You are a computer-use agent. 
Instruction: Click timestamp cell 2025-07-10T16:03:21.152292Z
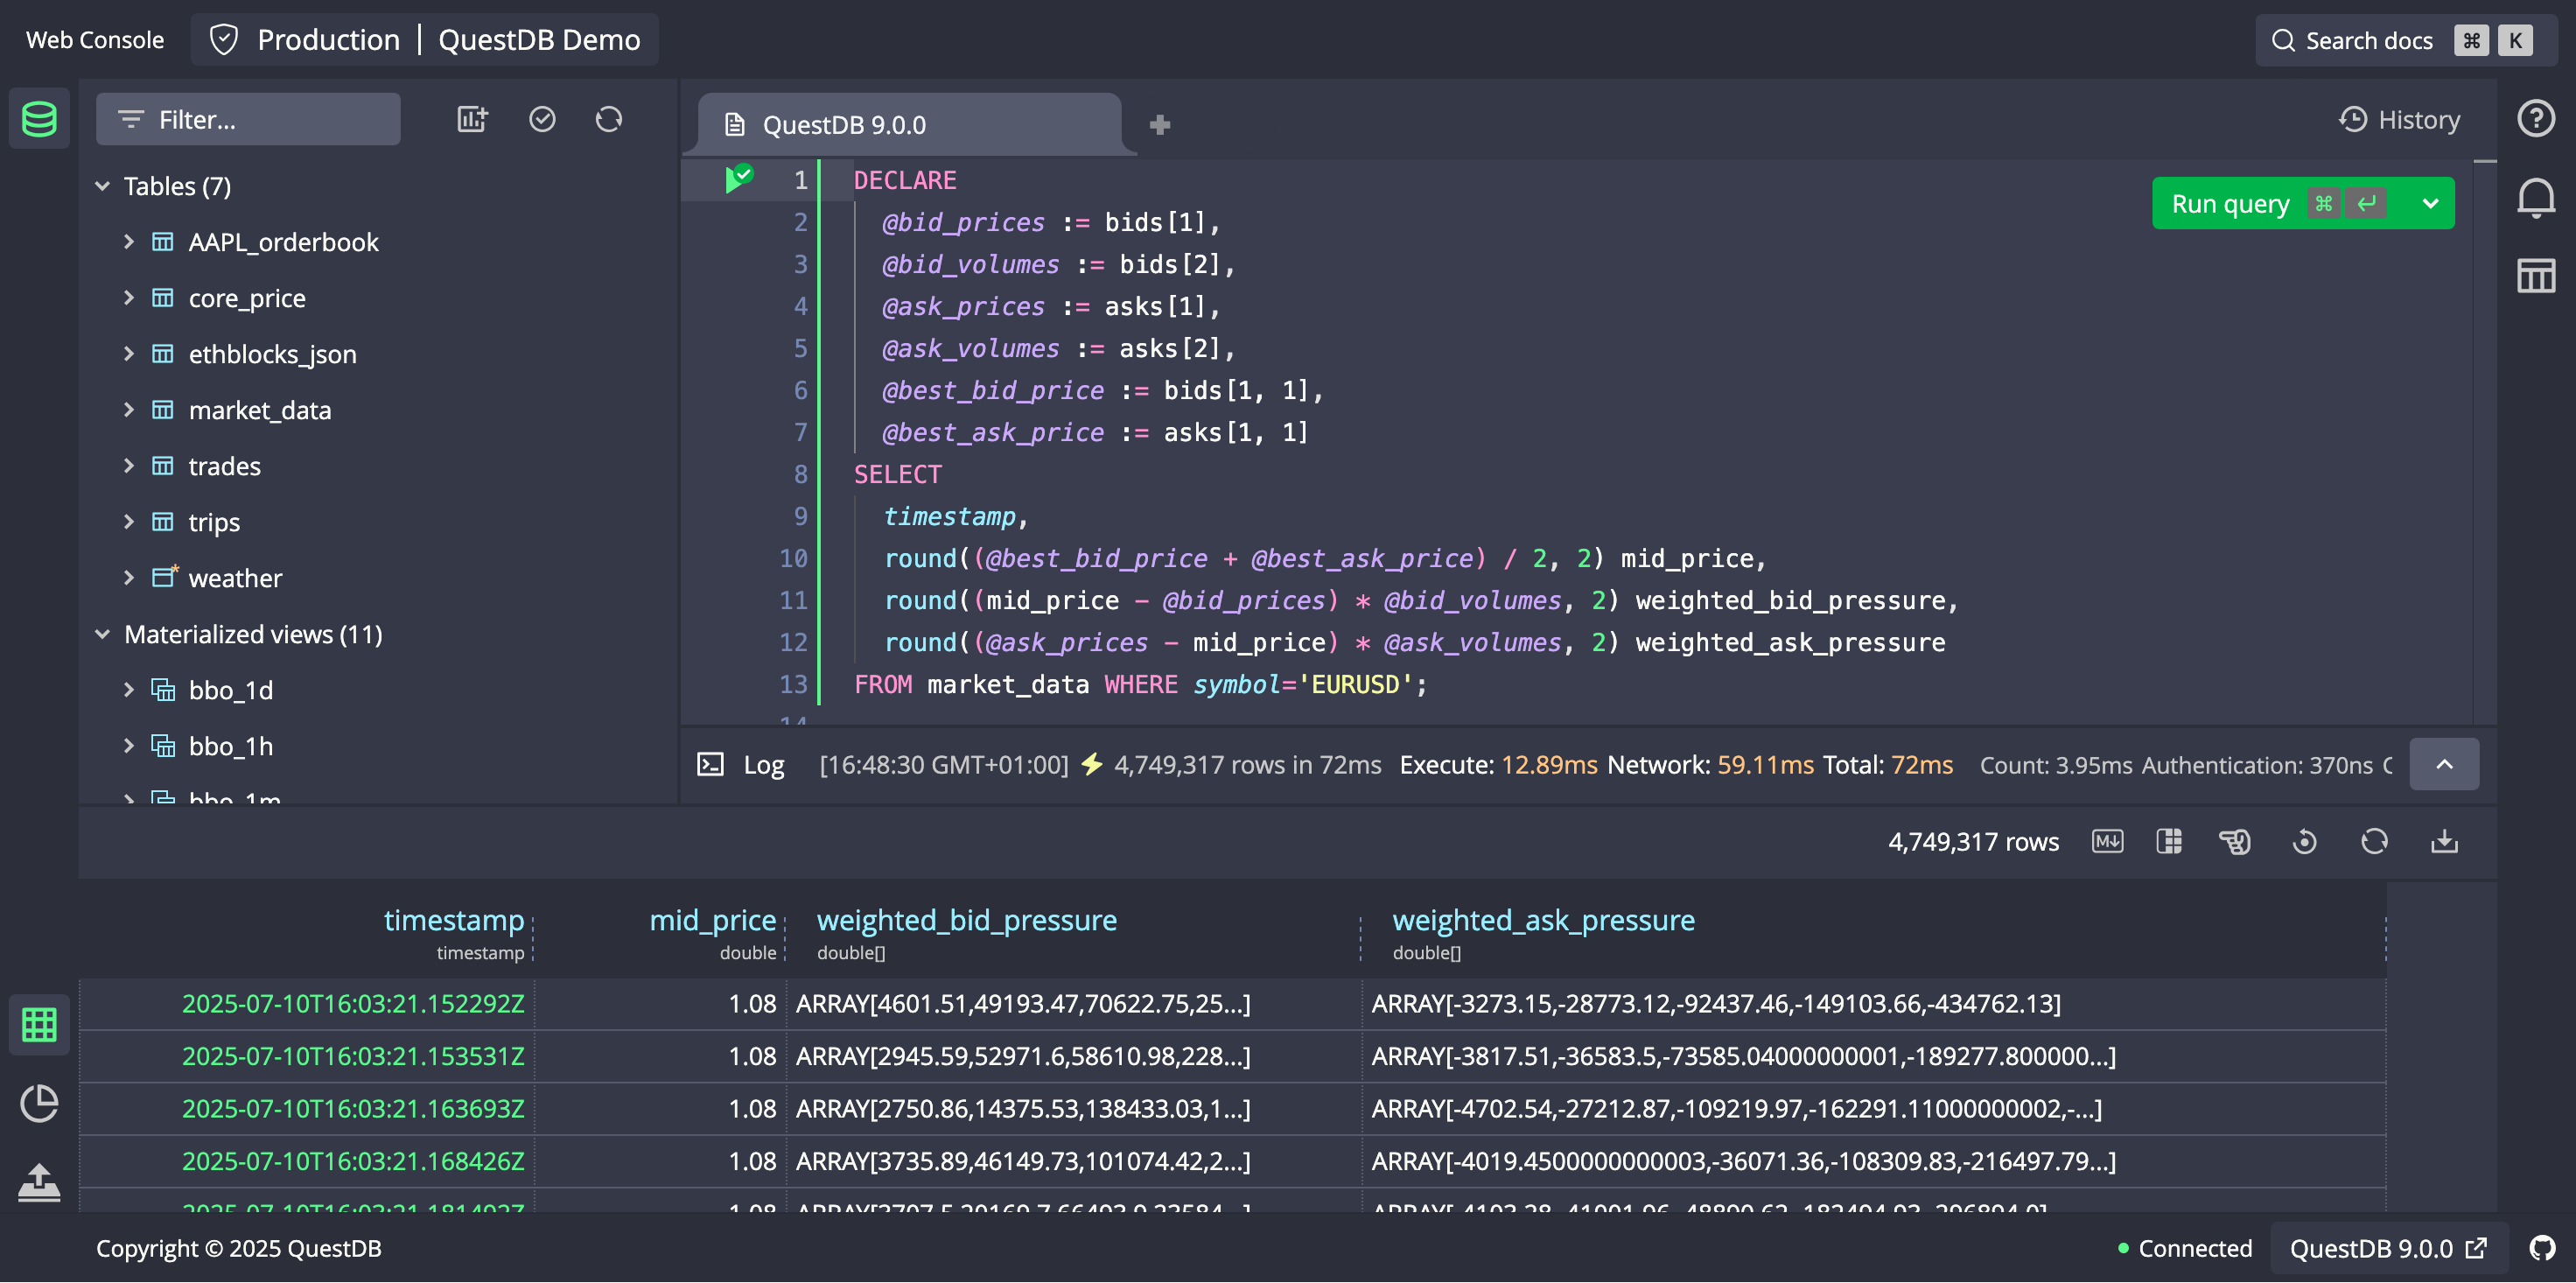pos(353,1004)
